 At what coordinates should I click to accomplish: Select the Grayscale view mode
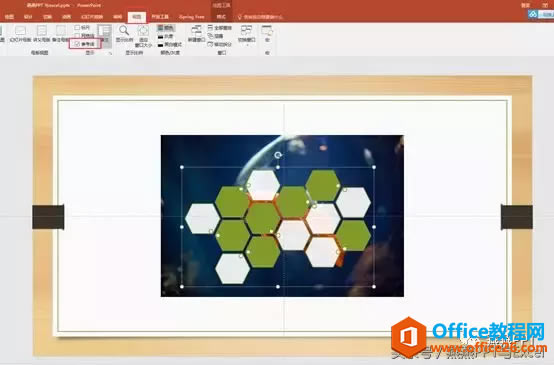tap(166, 36)
